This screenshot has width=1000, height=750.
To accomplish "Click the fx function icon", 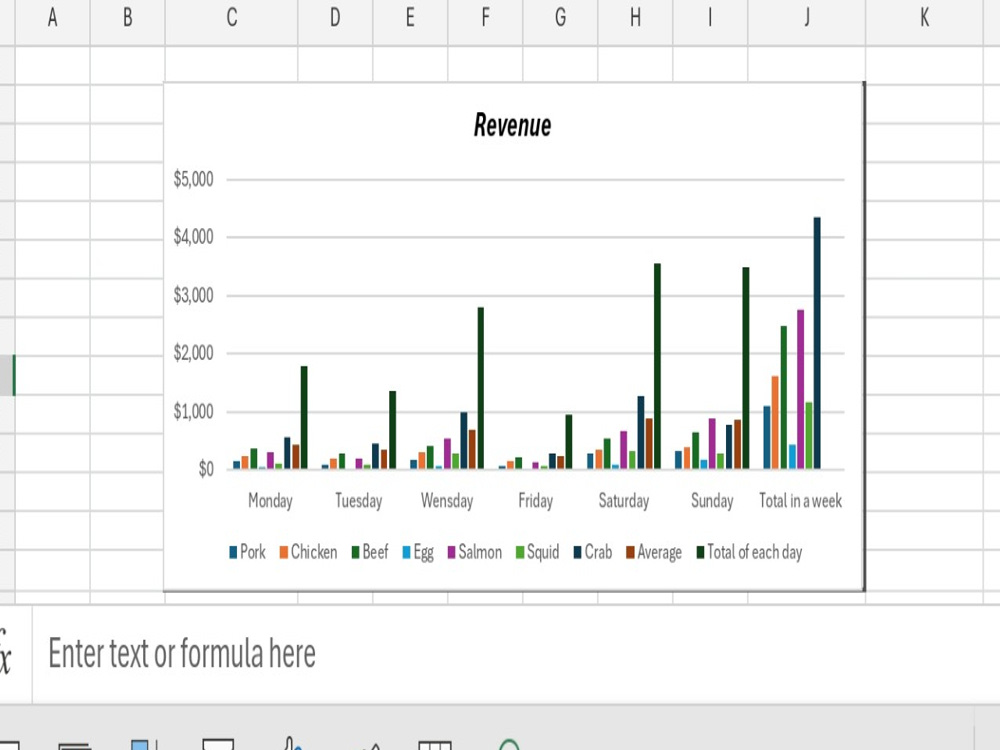I will 5,654.
